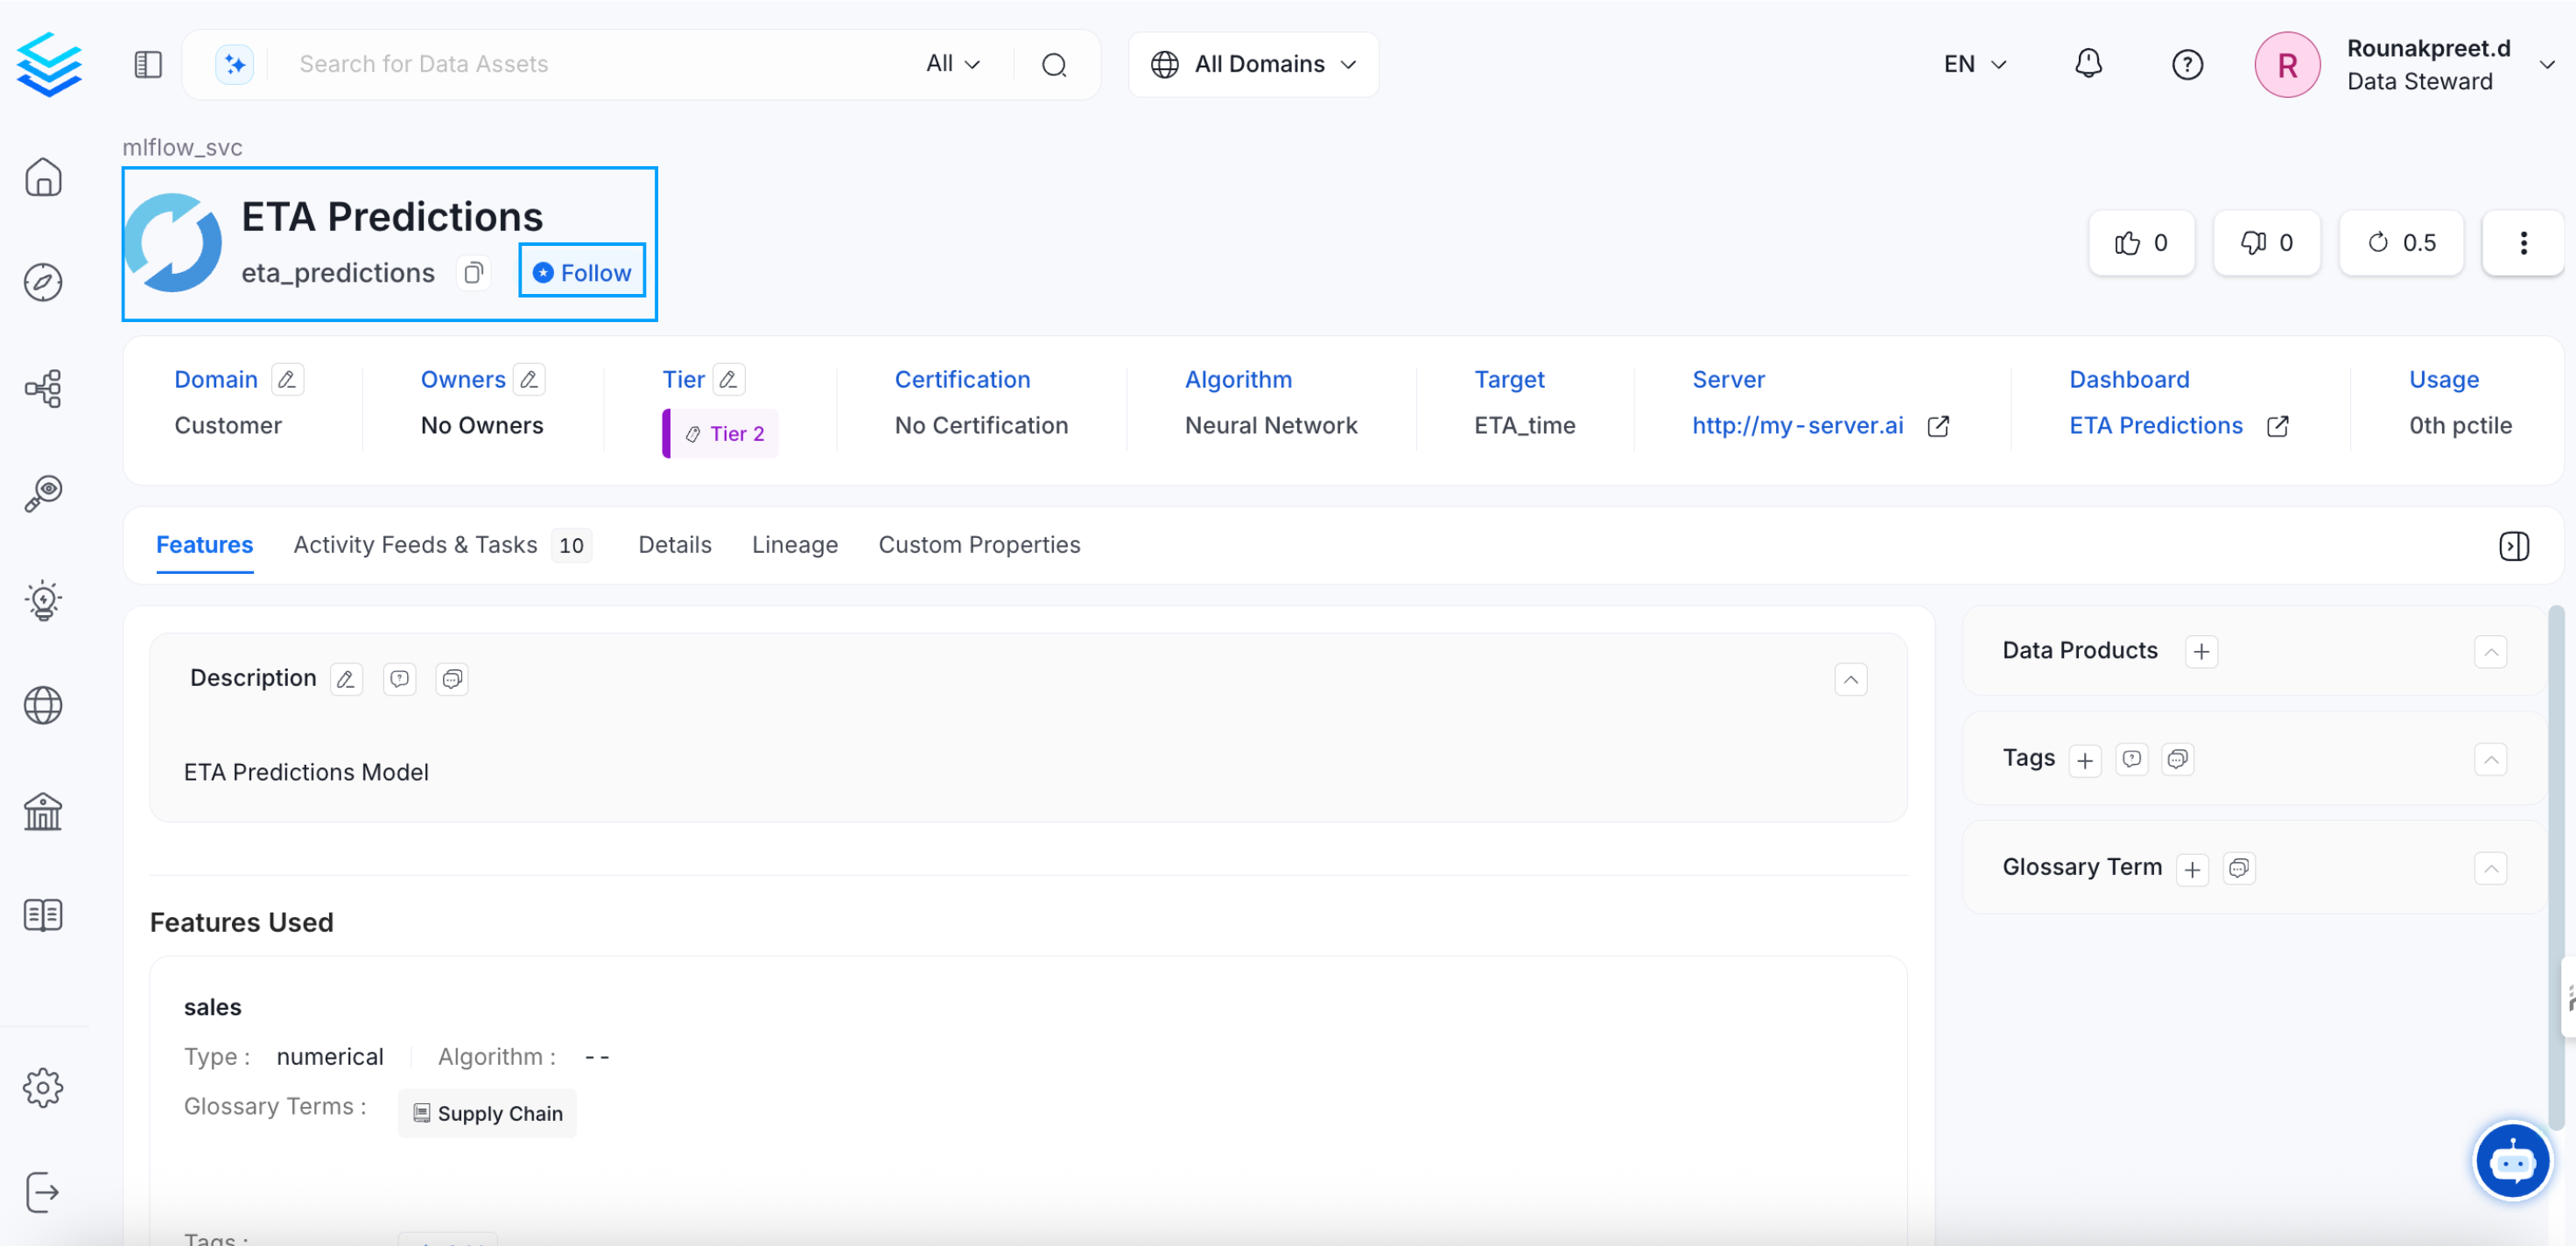Edit the Description with the pencil icon
Image resolution: width=2576 pixels, height=1246 pixels.
tap(346, 679)
